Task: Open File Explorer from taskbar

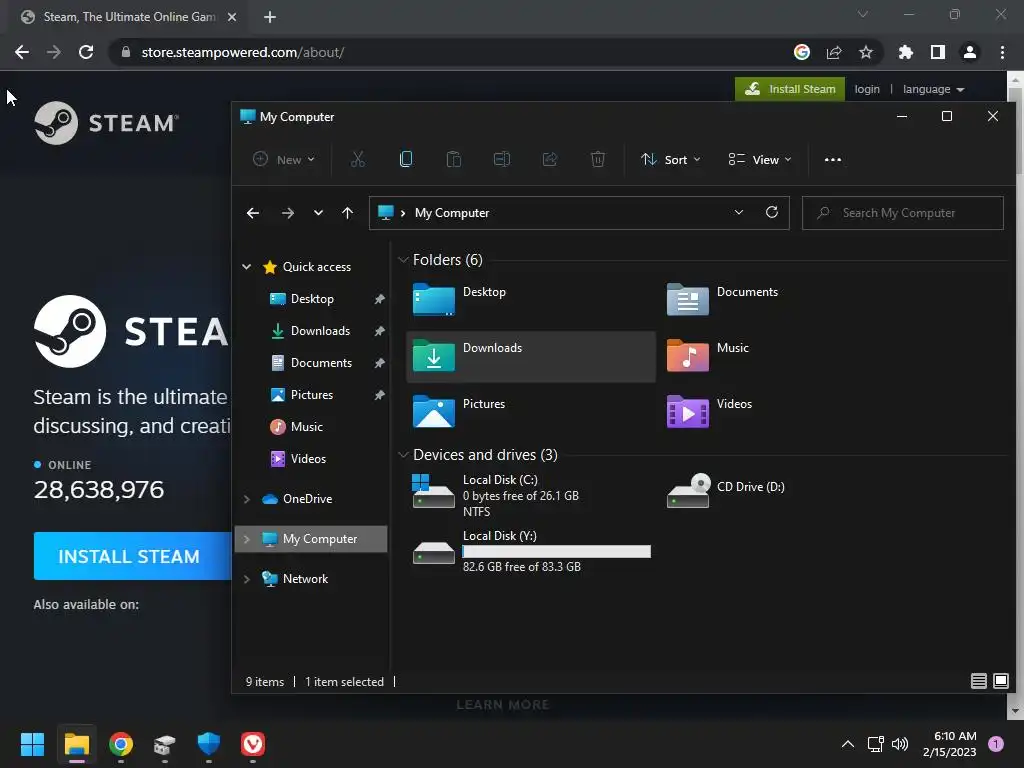Action: 76,744
